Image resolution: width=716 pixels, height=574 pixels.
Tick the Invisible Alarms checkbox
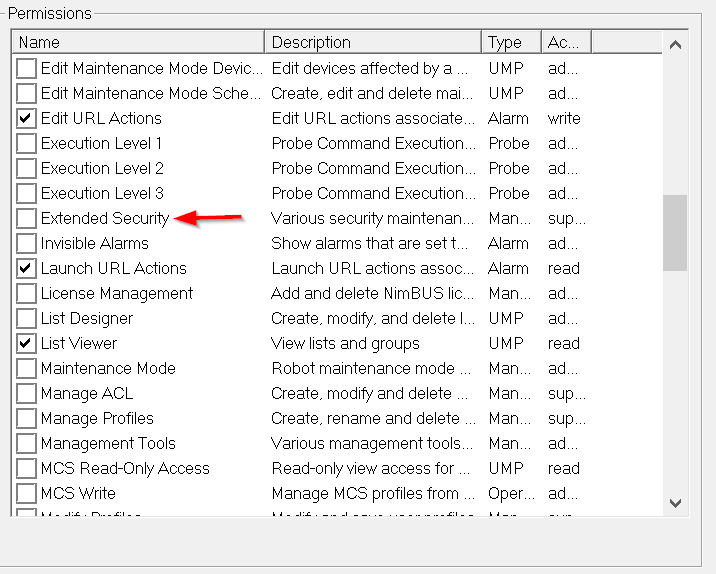click(26, 243)
